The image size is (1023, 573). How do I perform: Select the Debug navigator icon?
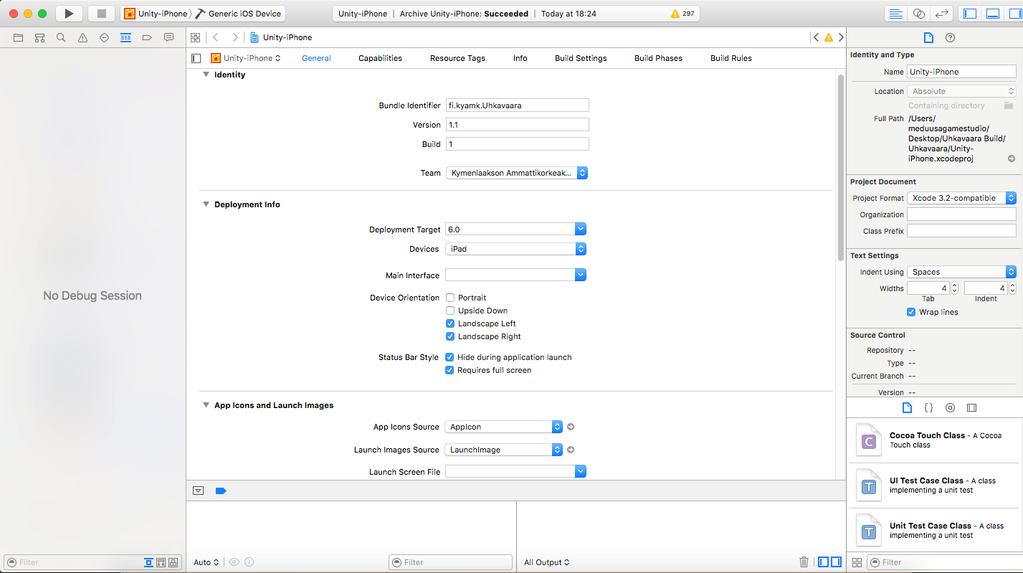pos(125,38)
